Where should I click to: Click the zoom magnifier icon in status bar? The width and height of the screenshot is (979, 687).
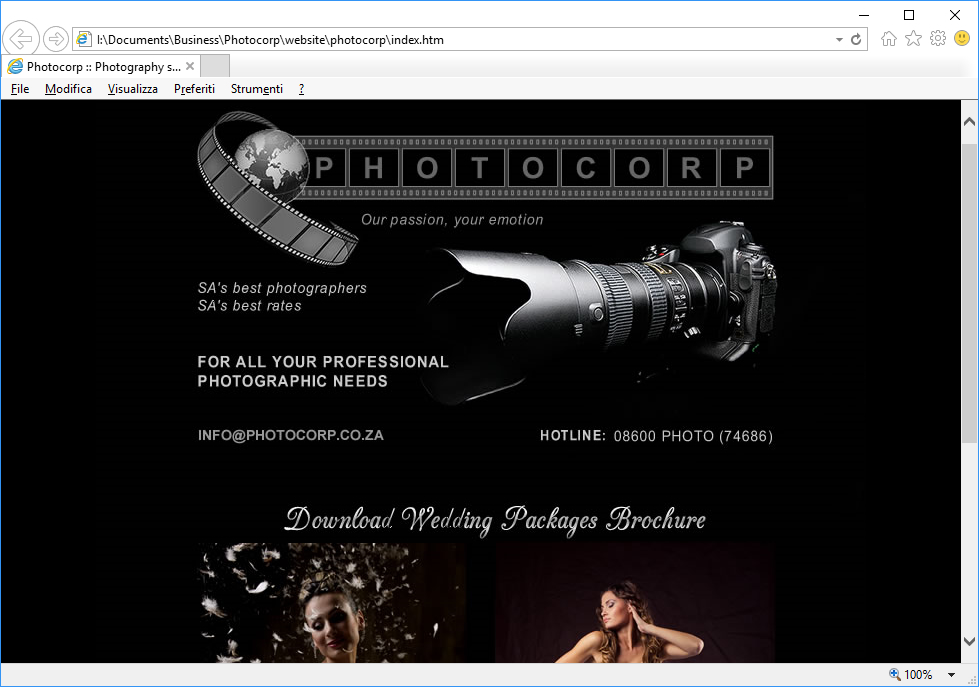tap(895, 674)
